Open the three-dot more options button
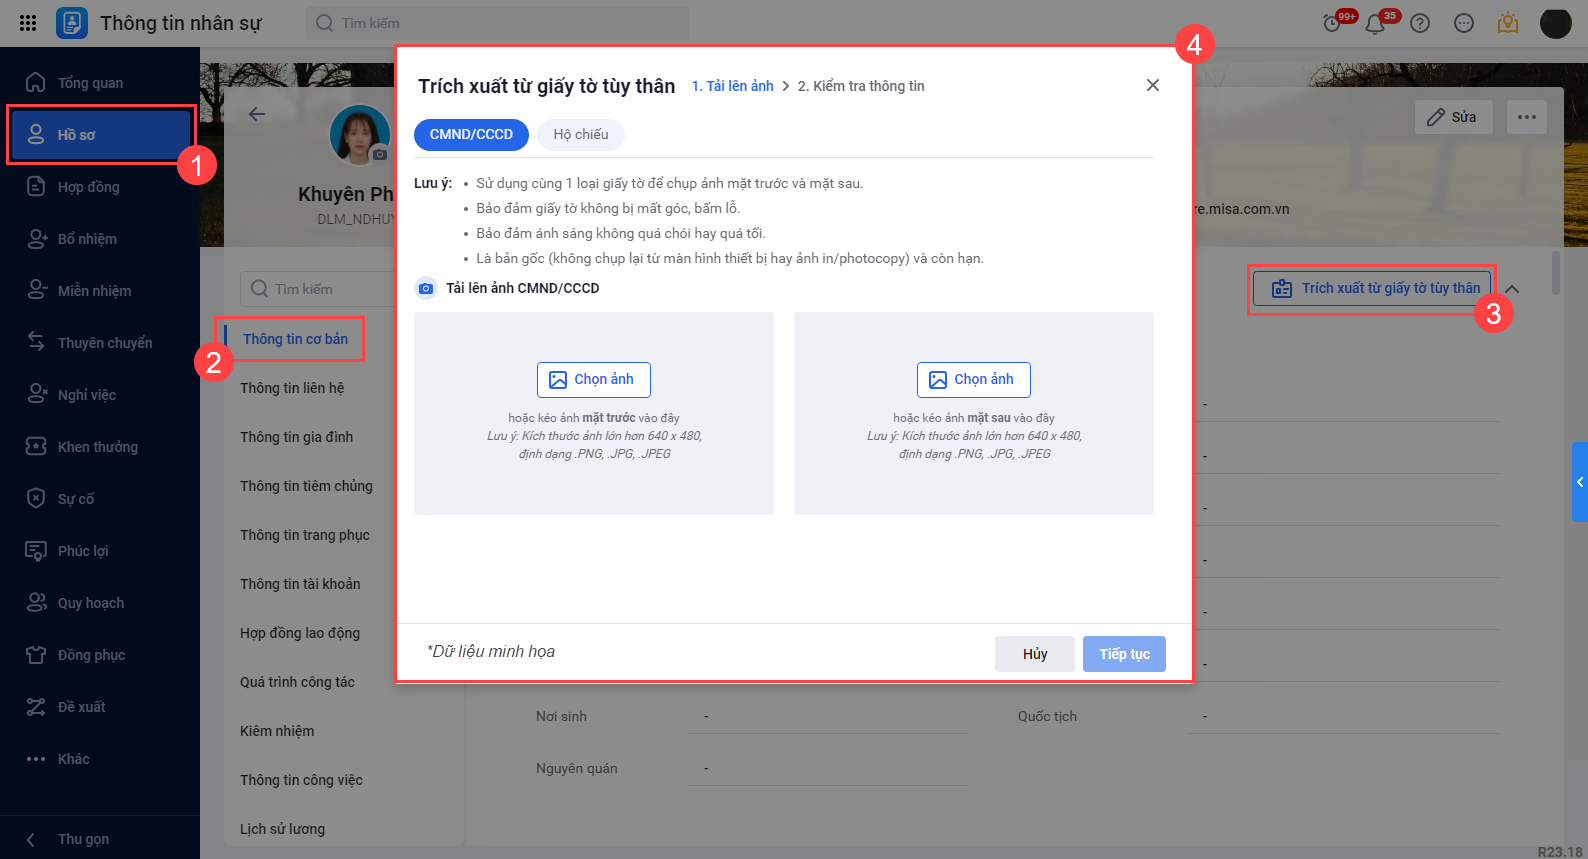This screenshot has width=1588, height=859. point(1527,117)
